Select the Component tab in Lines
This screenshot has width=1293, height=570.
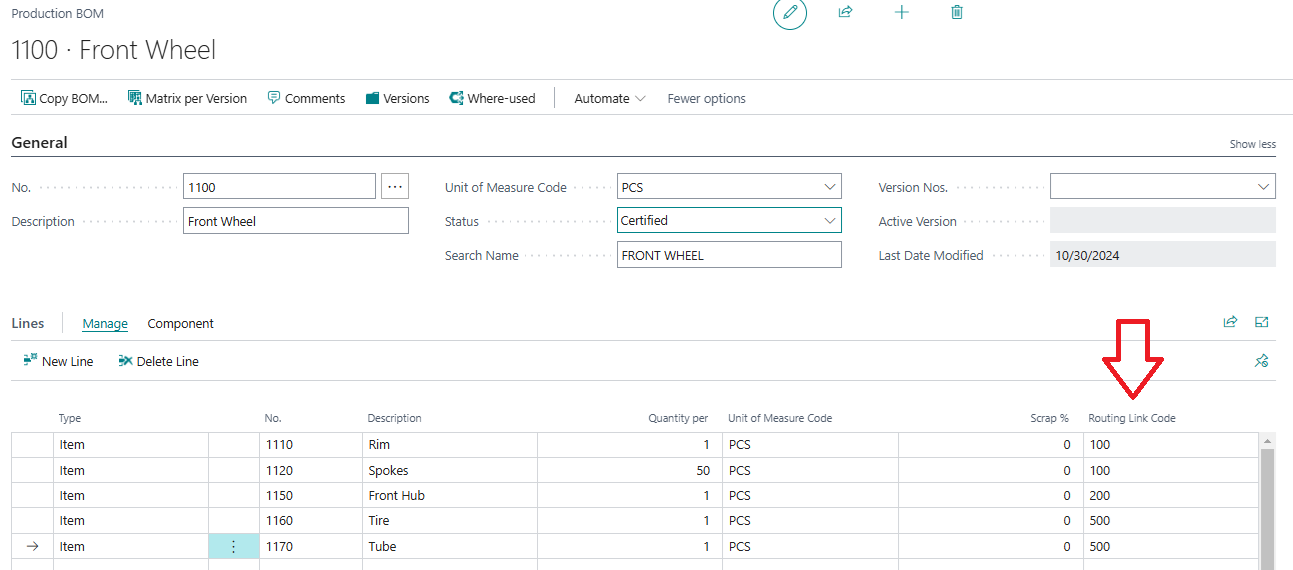(181, 323)
